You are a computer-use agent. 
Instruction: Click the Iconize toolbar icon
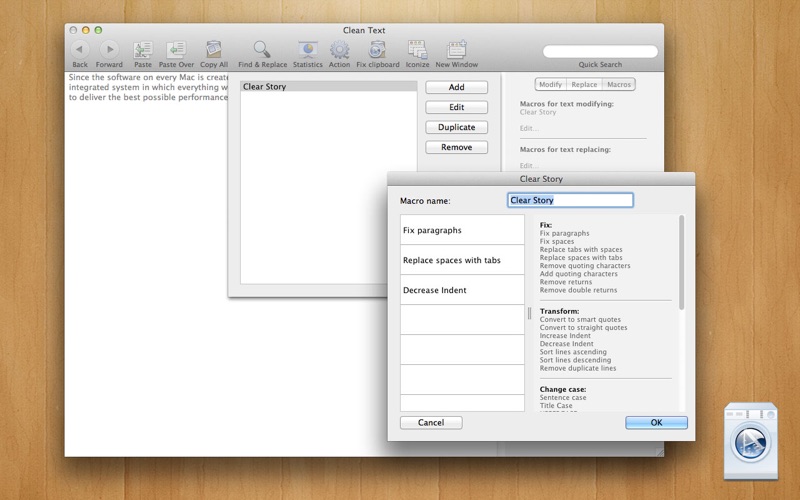tap(417, 49)
